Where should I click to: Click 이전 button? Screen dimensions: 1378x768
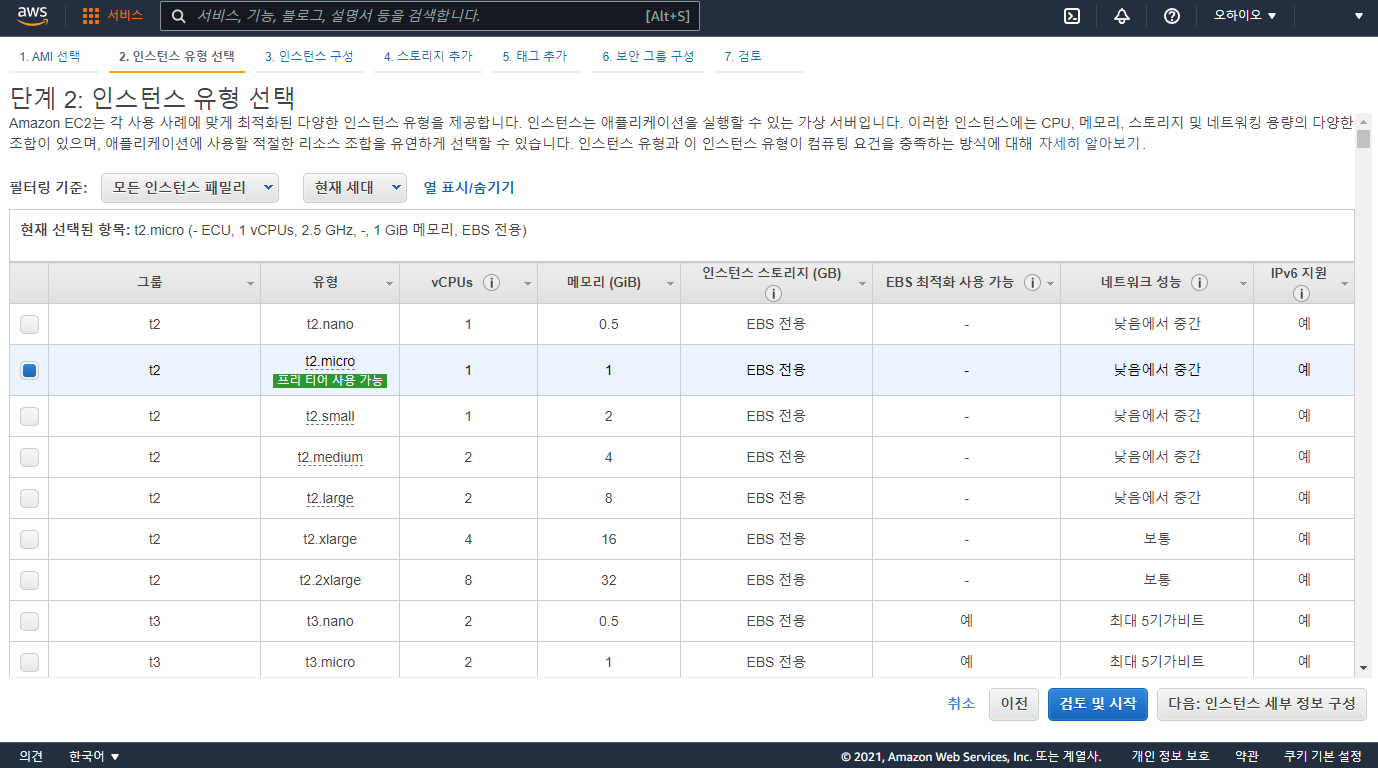[1014, 704]
